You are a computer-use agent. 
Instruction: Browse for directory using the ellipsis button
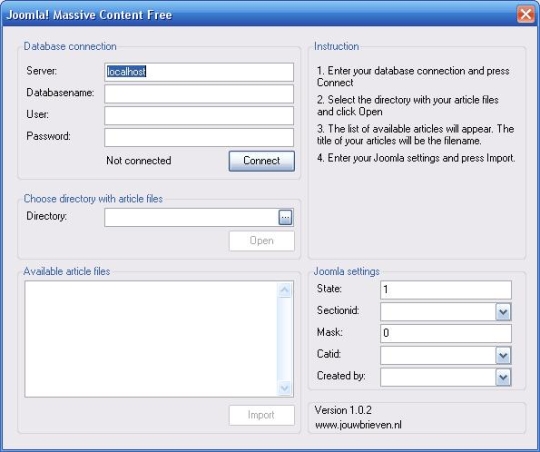[x=285, y=217]
